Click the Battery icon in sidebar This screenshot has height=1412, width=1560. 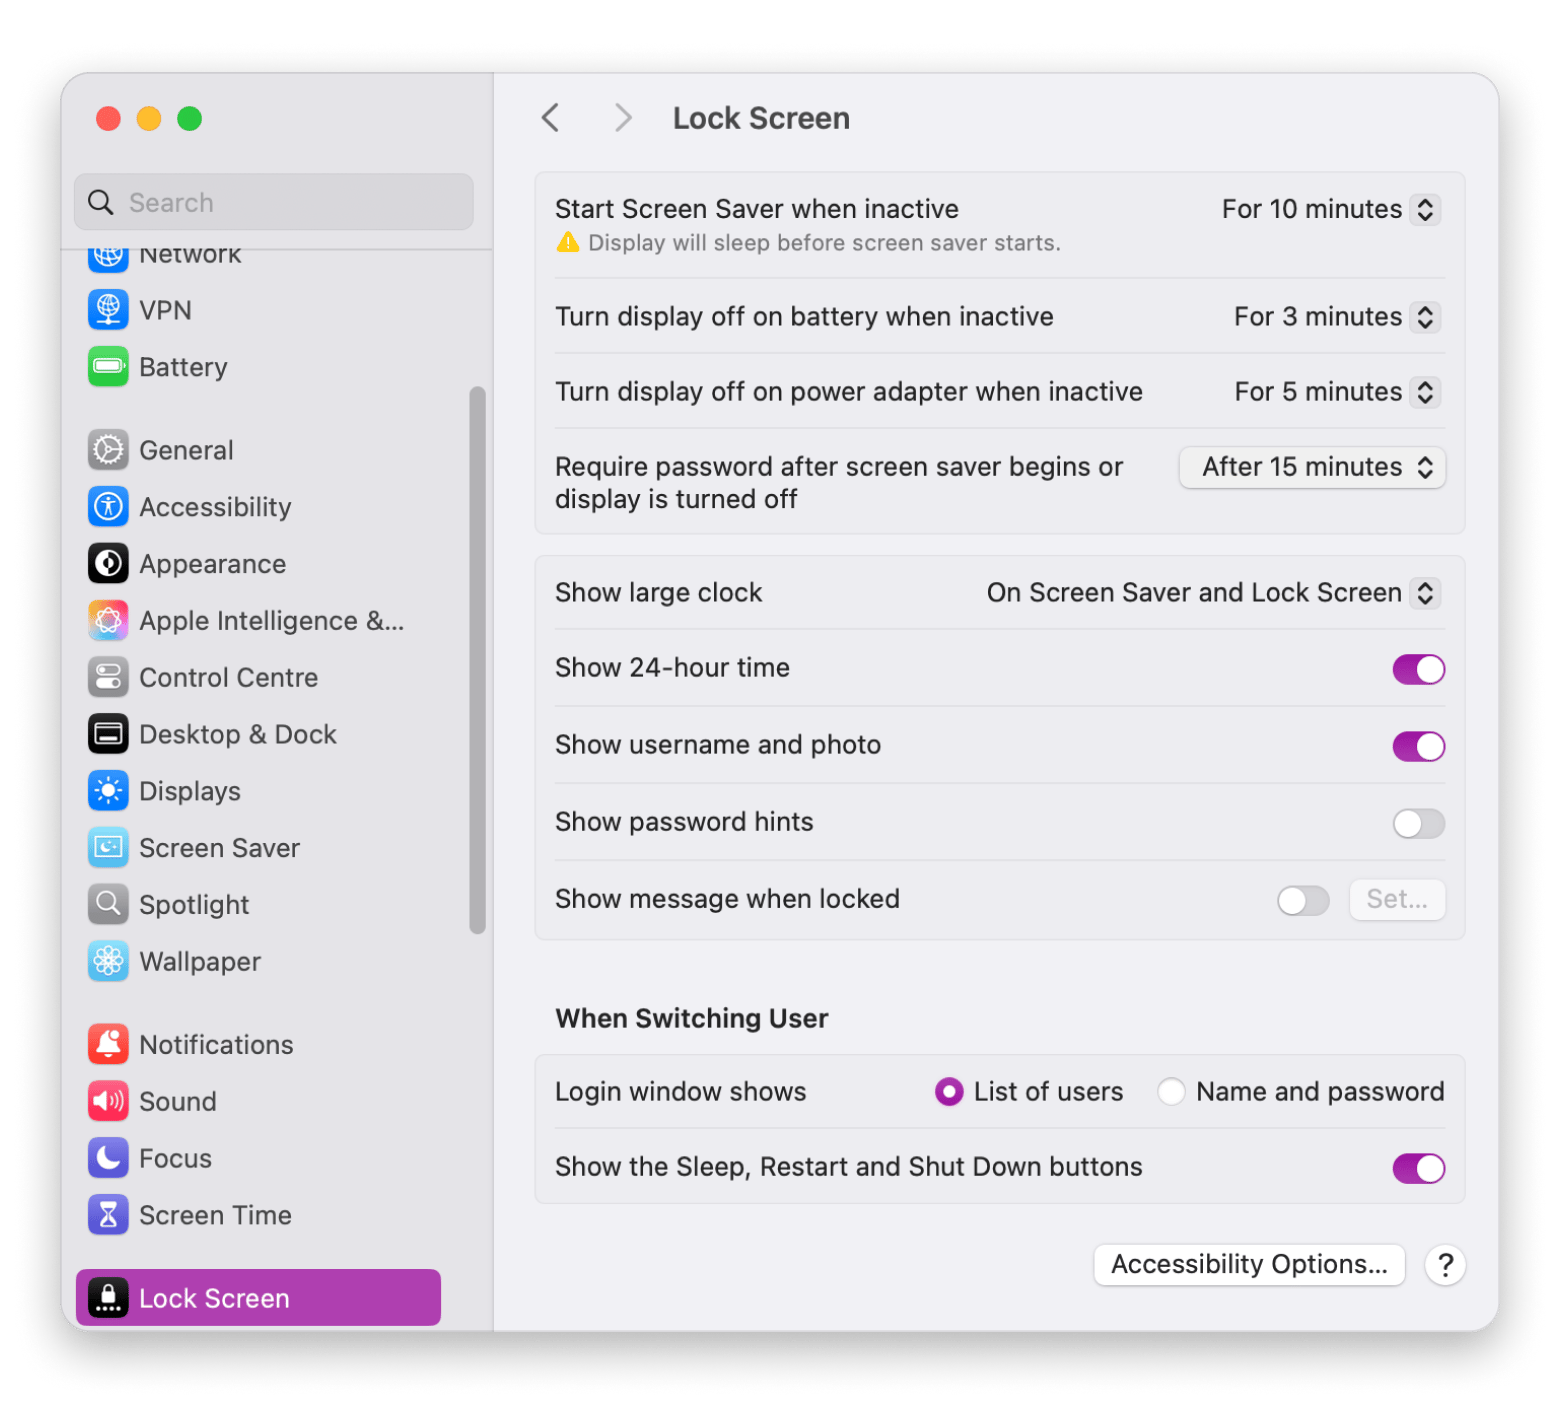(108, 367)
